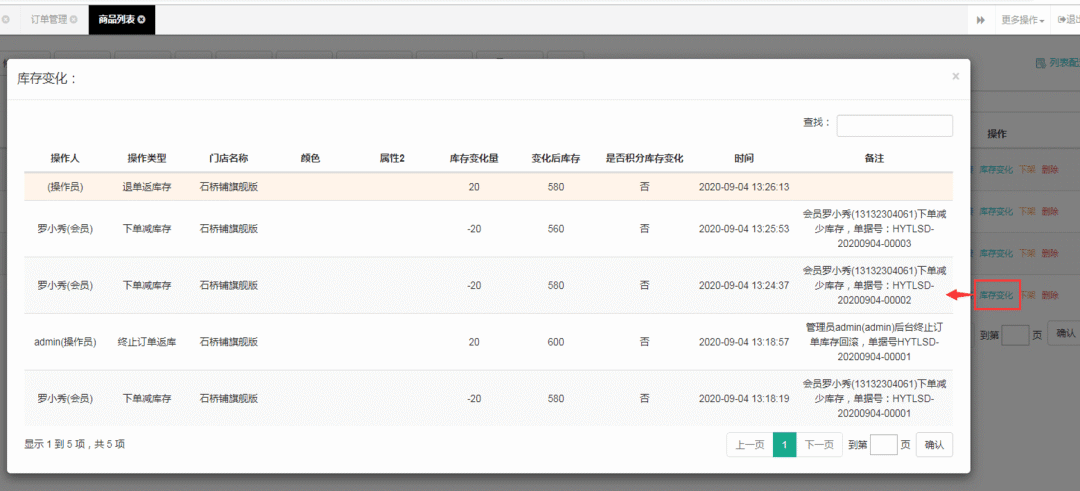Click the 查找 search input field
This screenshot has width=1080, height=491.
point(894,125)
